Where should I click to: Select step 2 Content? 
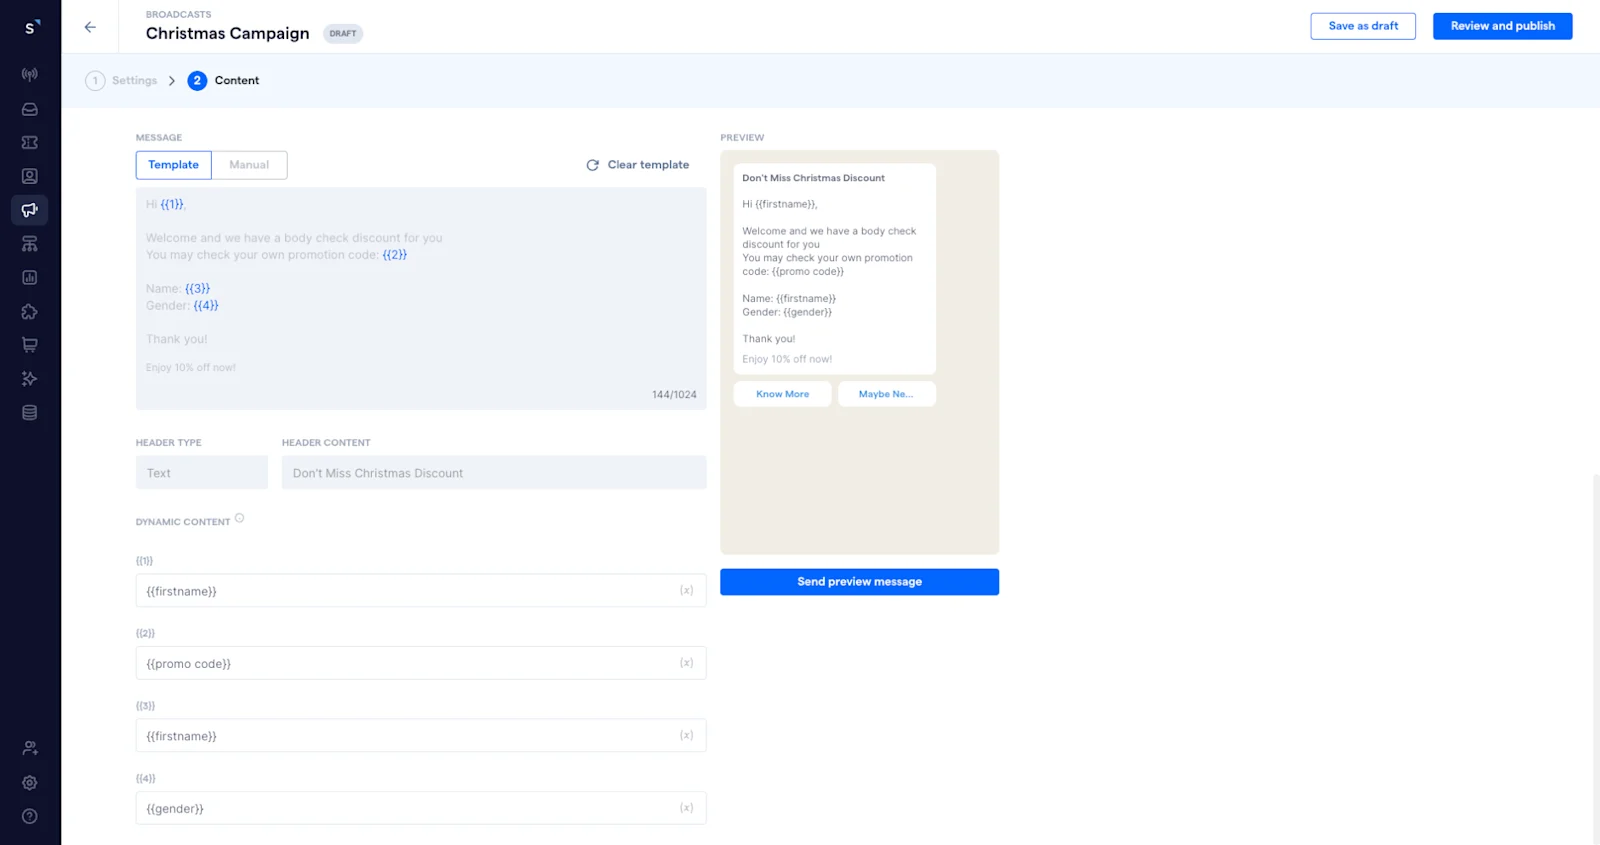click(x=223, y=81)
